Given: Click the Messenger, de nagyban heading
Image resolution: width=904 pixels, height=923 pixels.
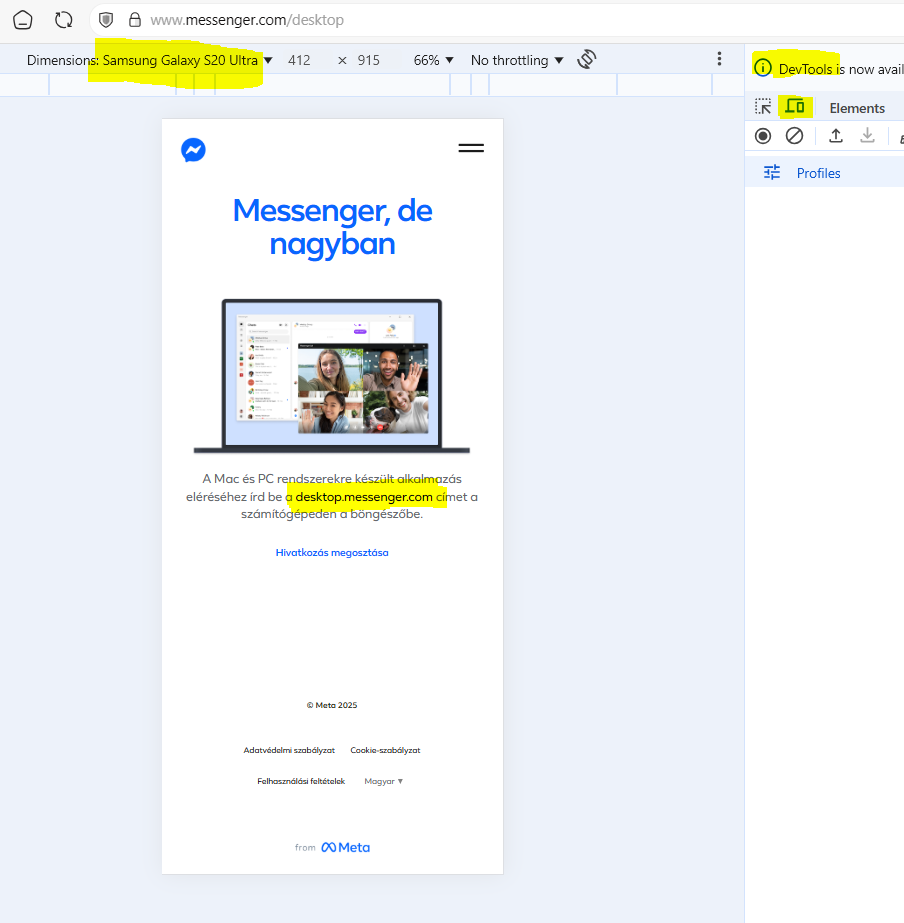Looking at the screenshot, I should [x=333, y=227].
